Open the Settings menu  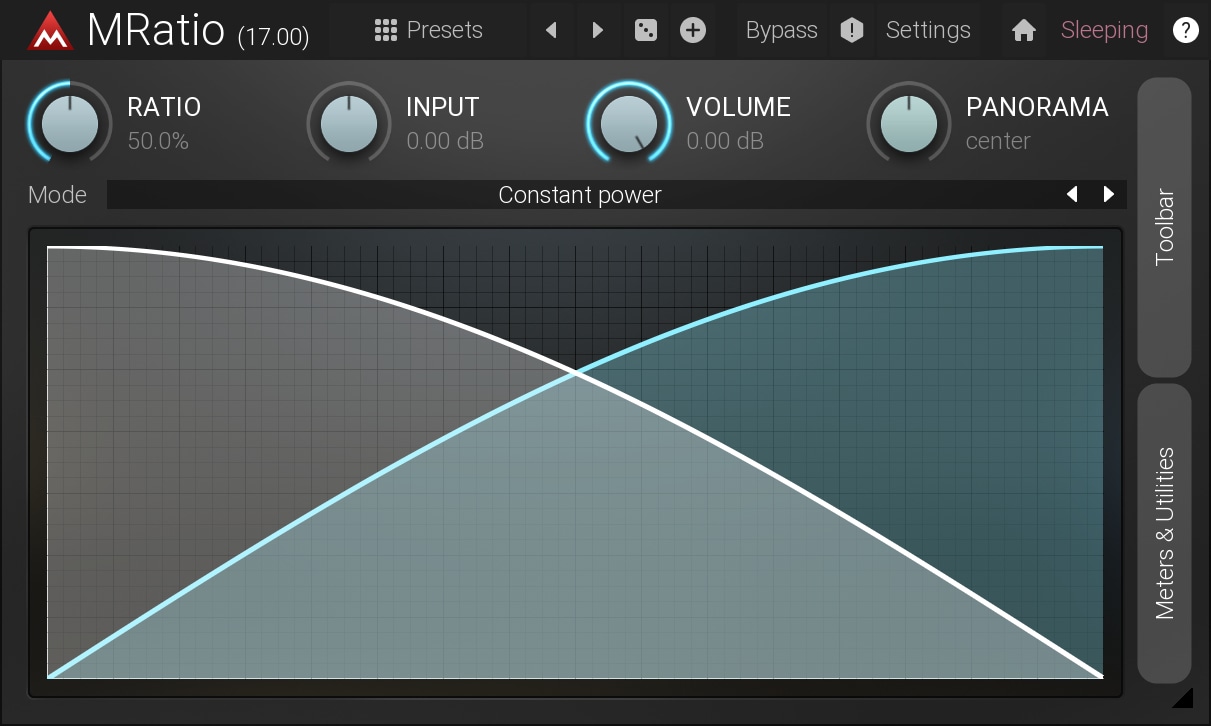tap(928, 30)
